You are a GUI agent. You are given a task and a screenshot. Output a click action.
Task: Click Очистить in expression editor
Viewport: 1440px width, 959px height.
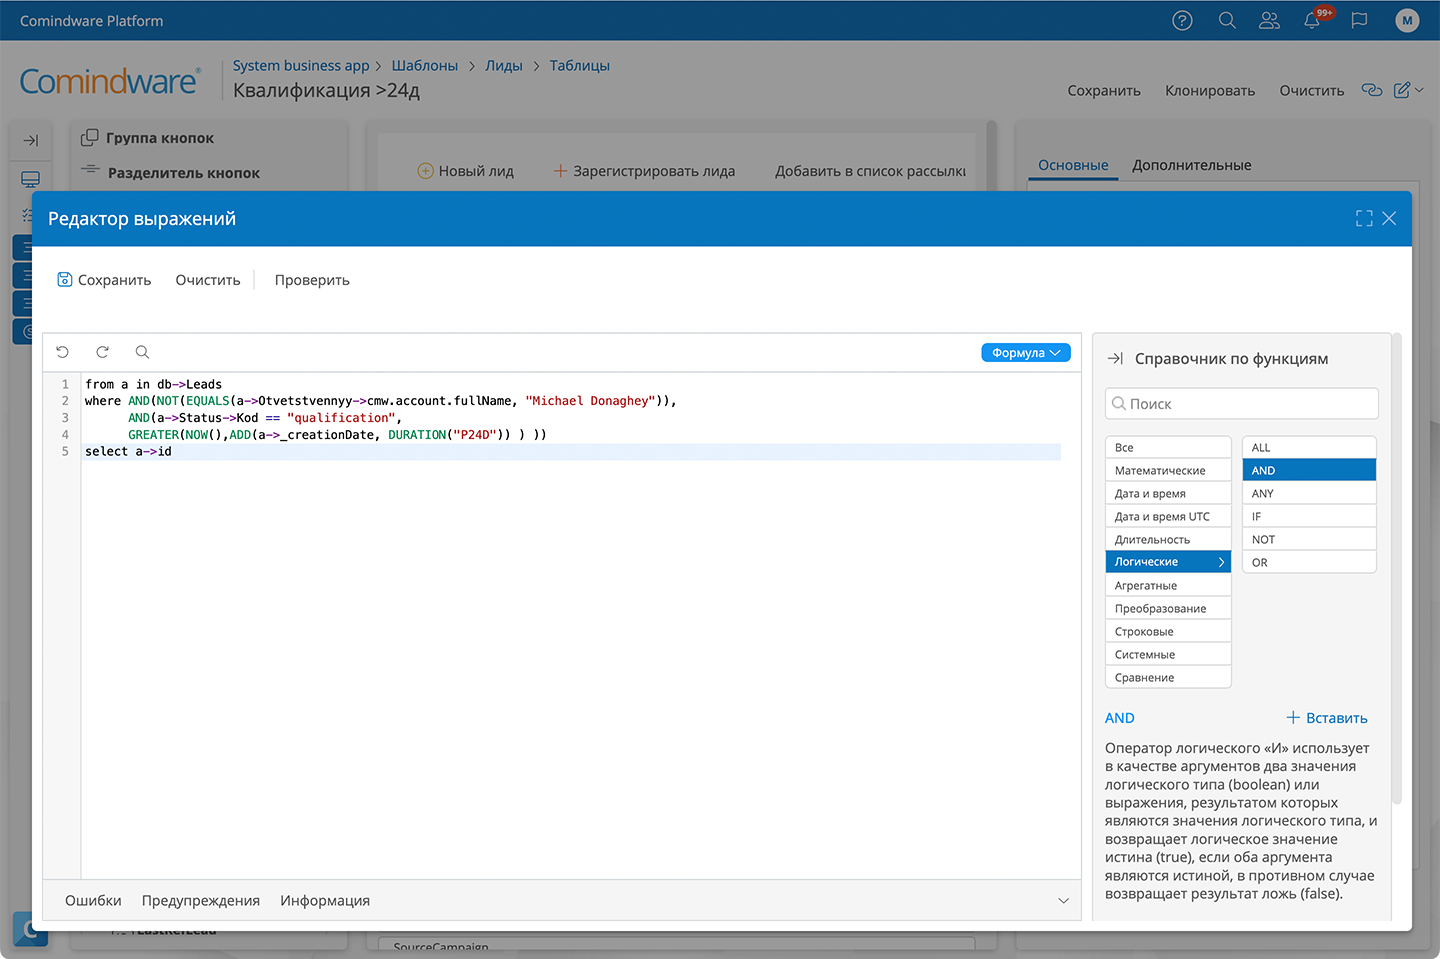tap(208, 280)
